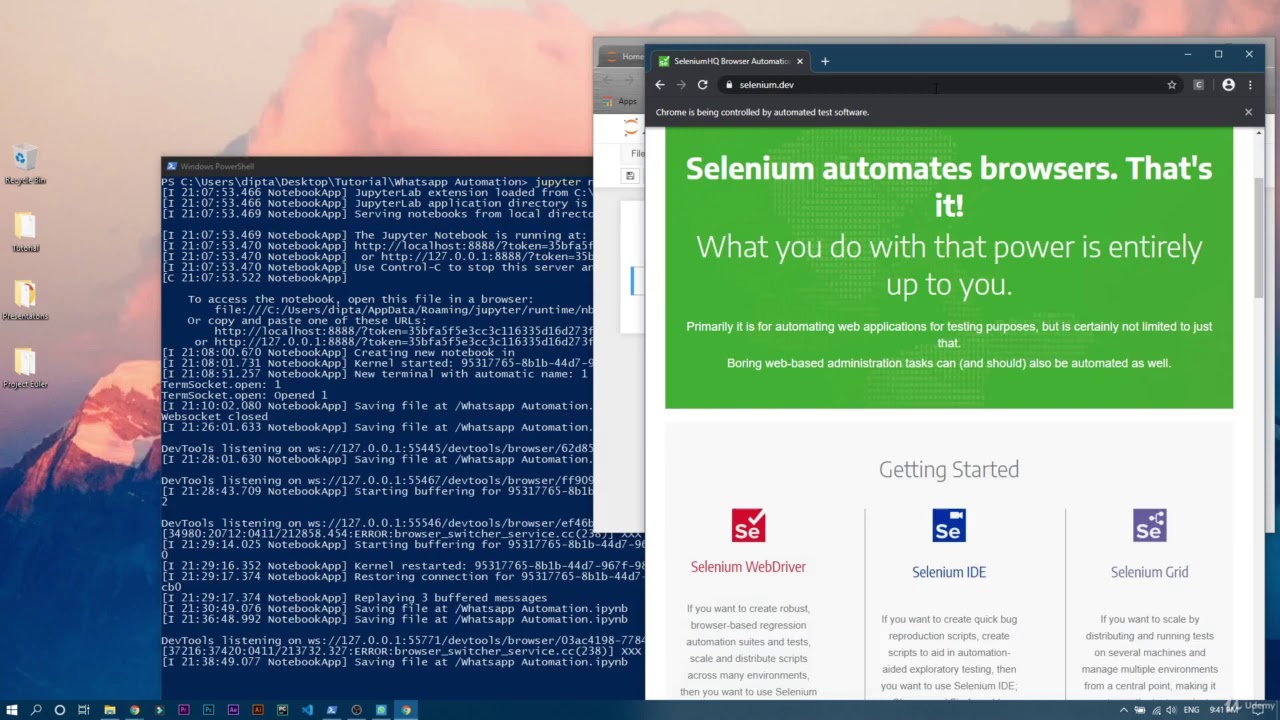Reload the selenium.dev page
Viewport: 1280px width, 720px height.
click(703, 85)
